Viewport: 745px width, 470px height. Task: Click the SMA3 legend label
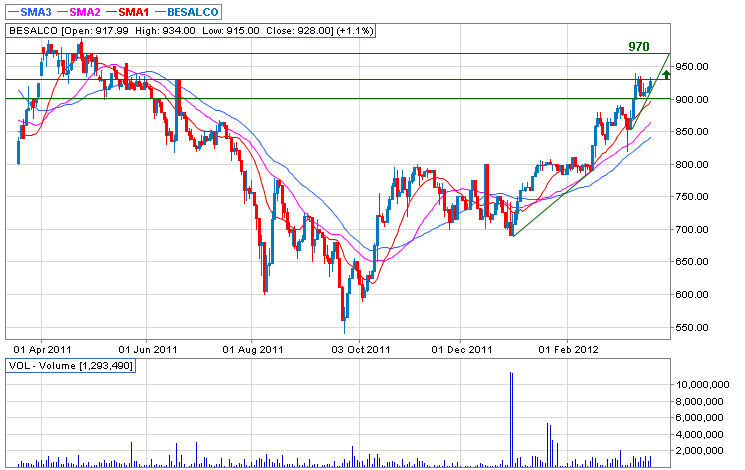(36, 12)
